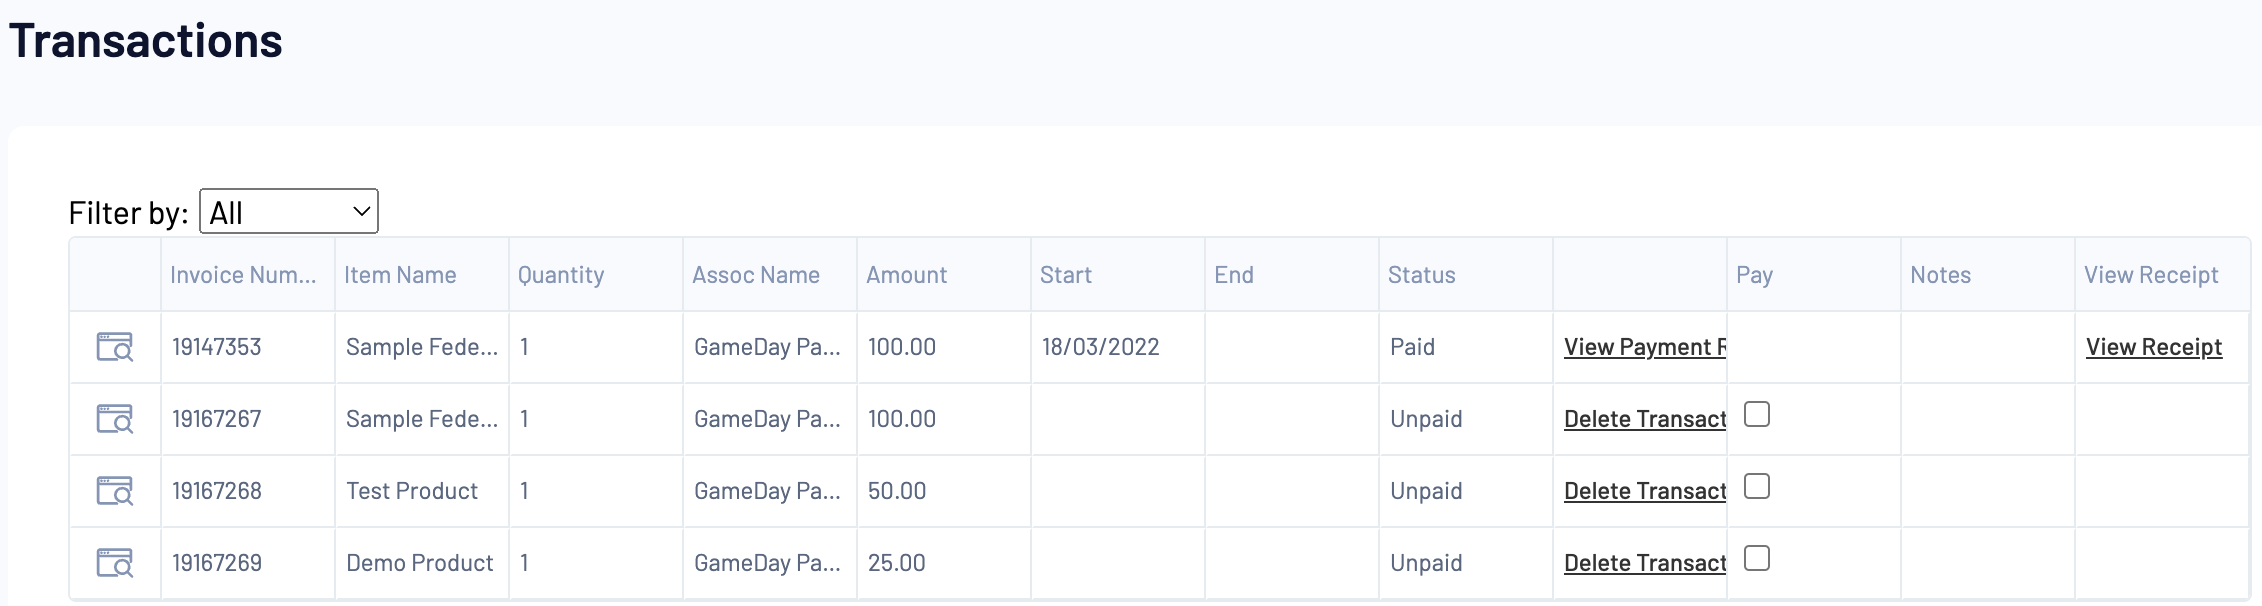Open the Filter by dropdown
This screenshot has height=606, width=2262.
(x=289, y=212)
